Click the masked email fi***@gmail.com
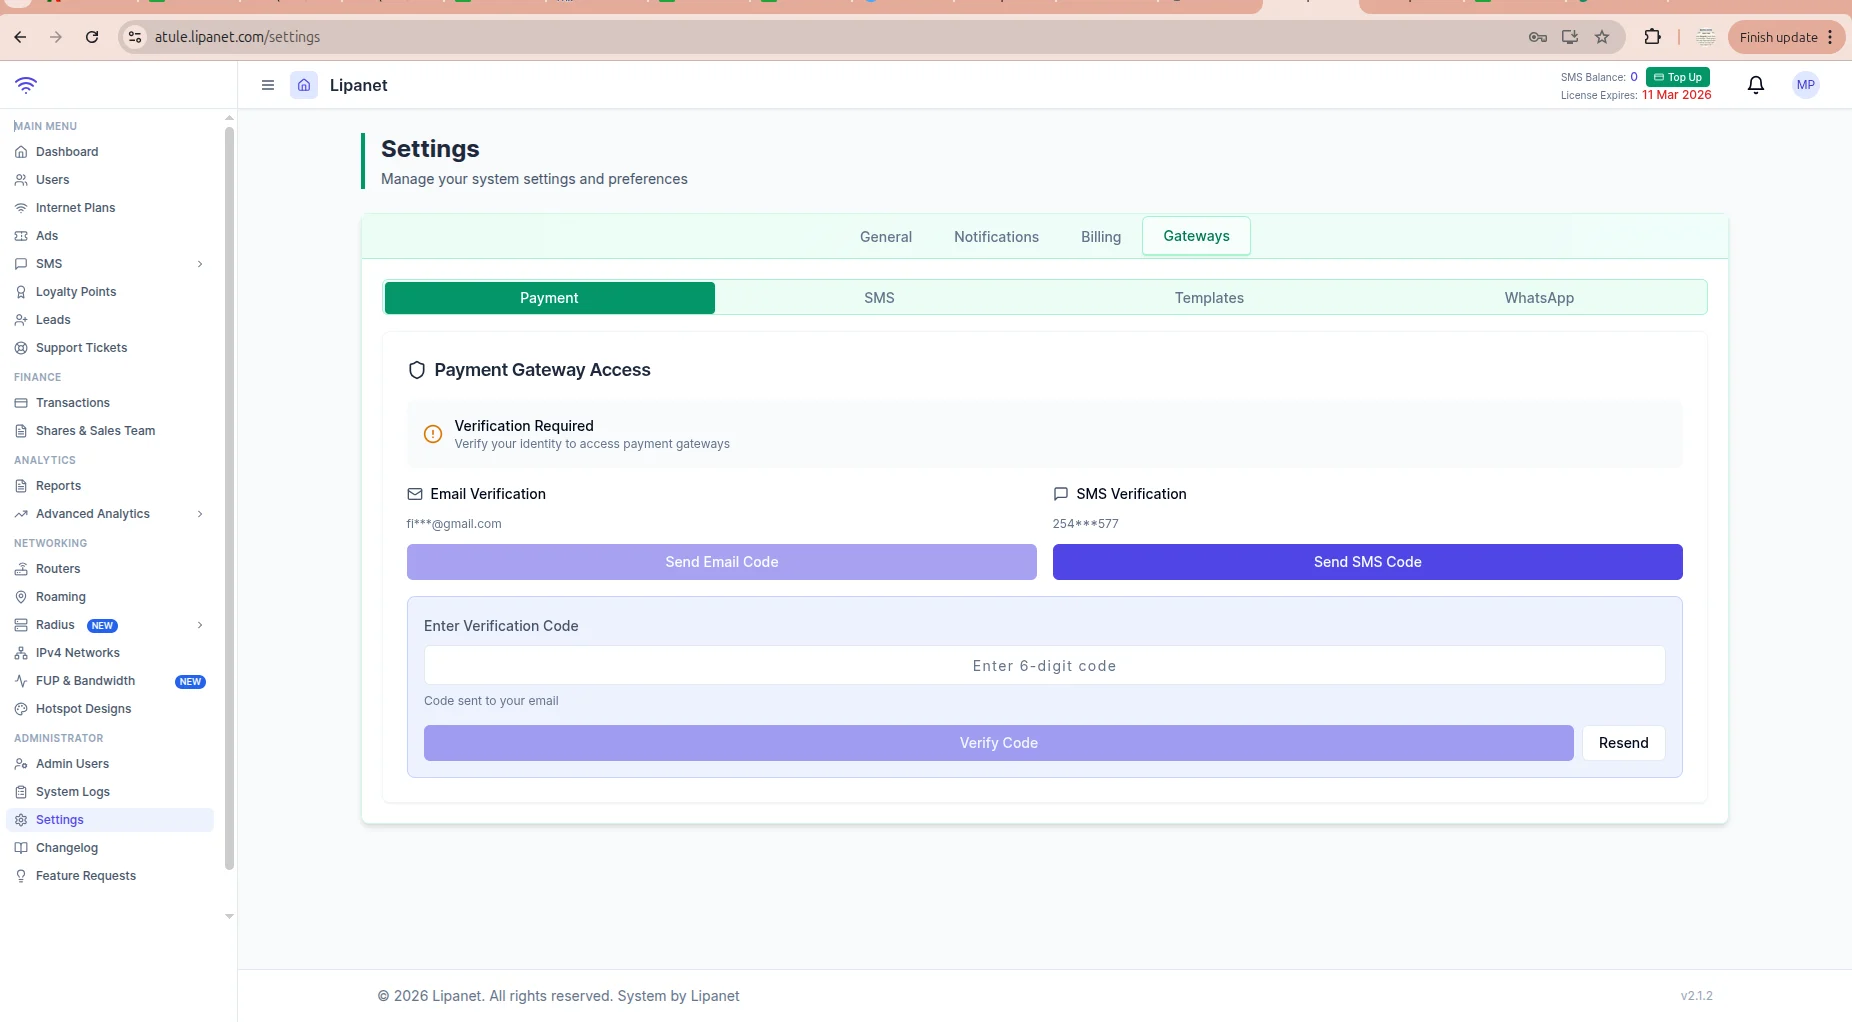 [x=454, y=524]
